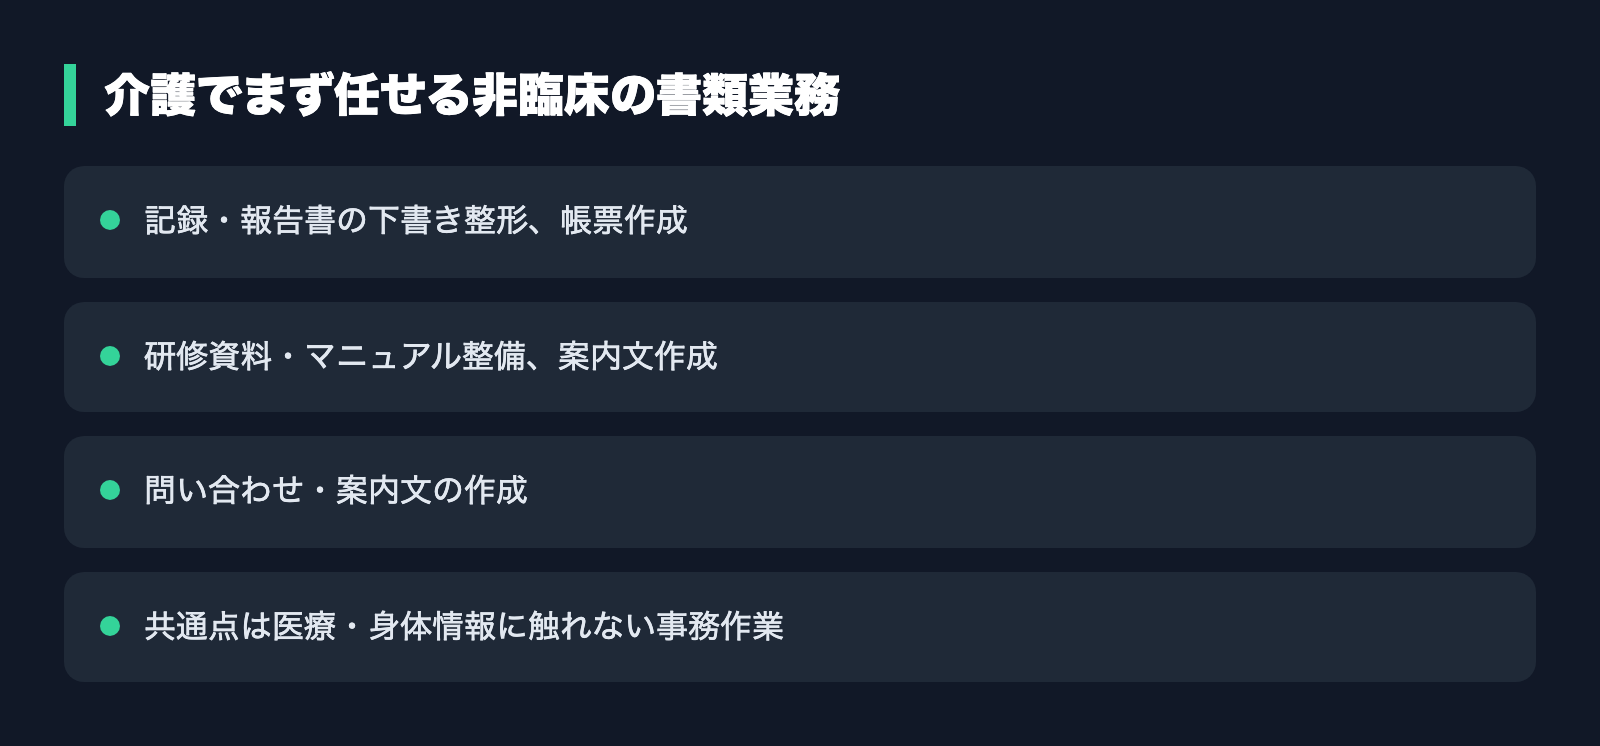Click 案内文の作成 in the third card

(x=432, y=490)
